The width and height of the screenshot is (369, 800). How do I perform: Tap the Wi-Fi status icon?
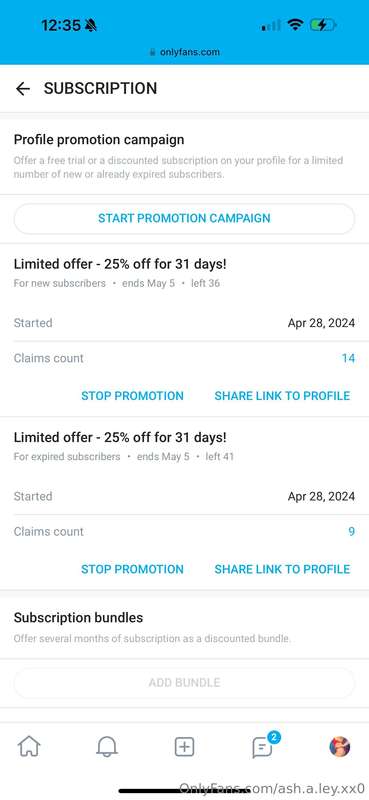tap(295, 24)
